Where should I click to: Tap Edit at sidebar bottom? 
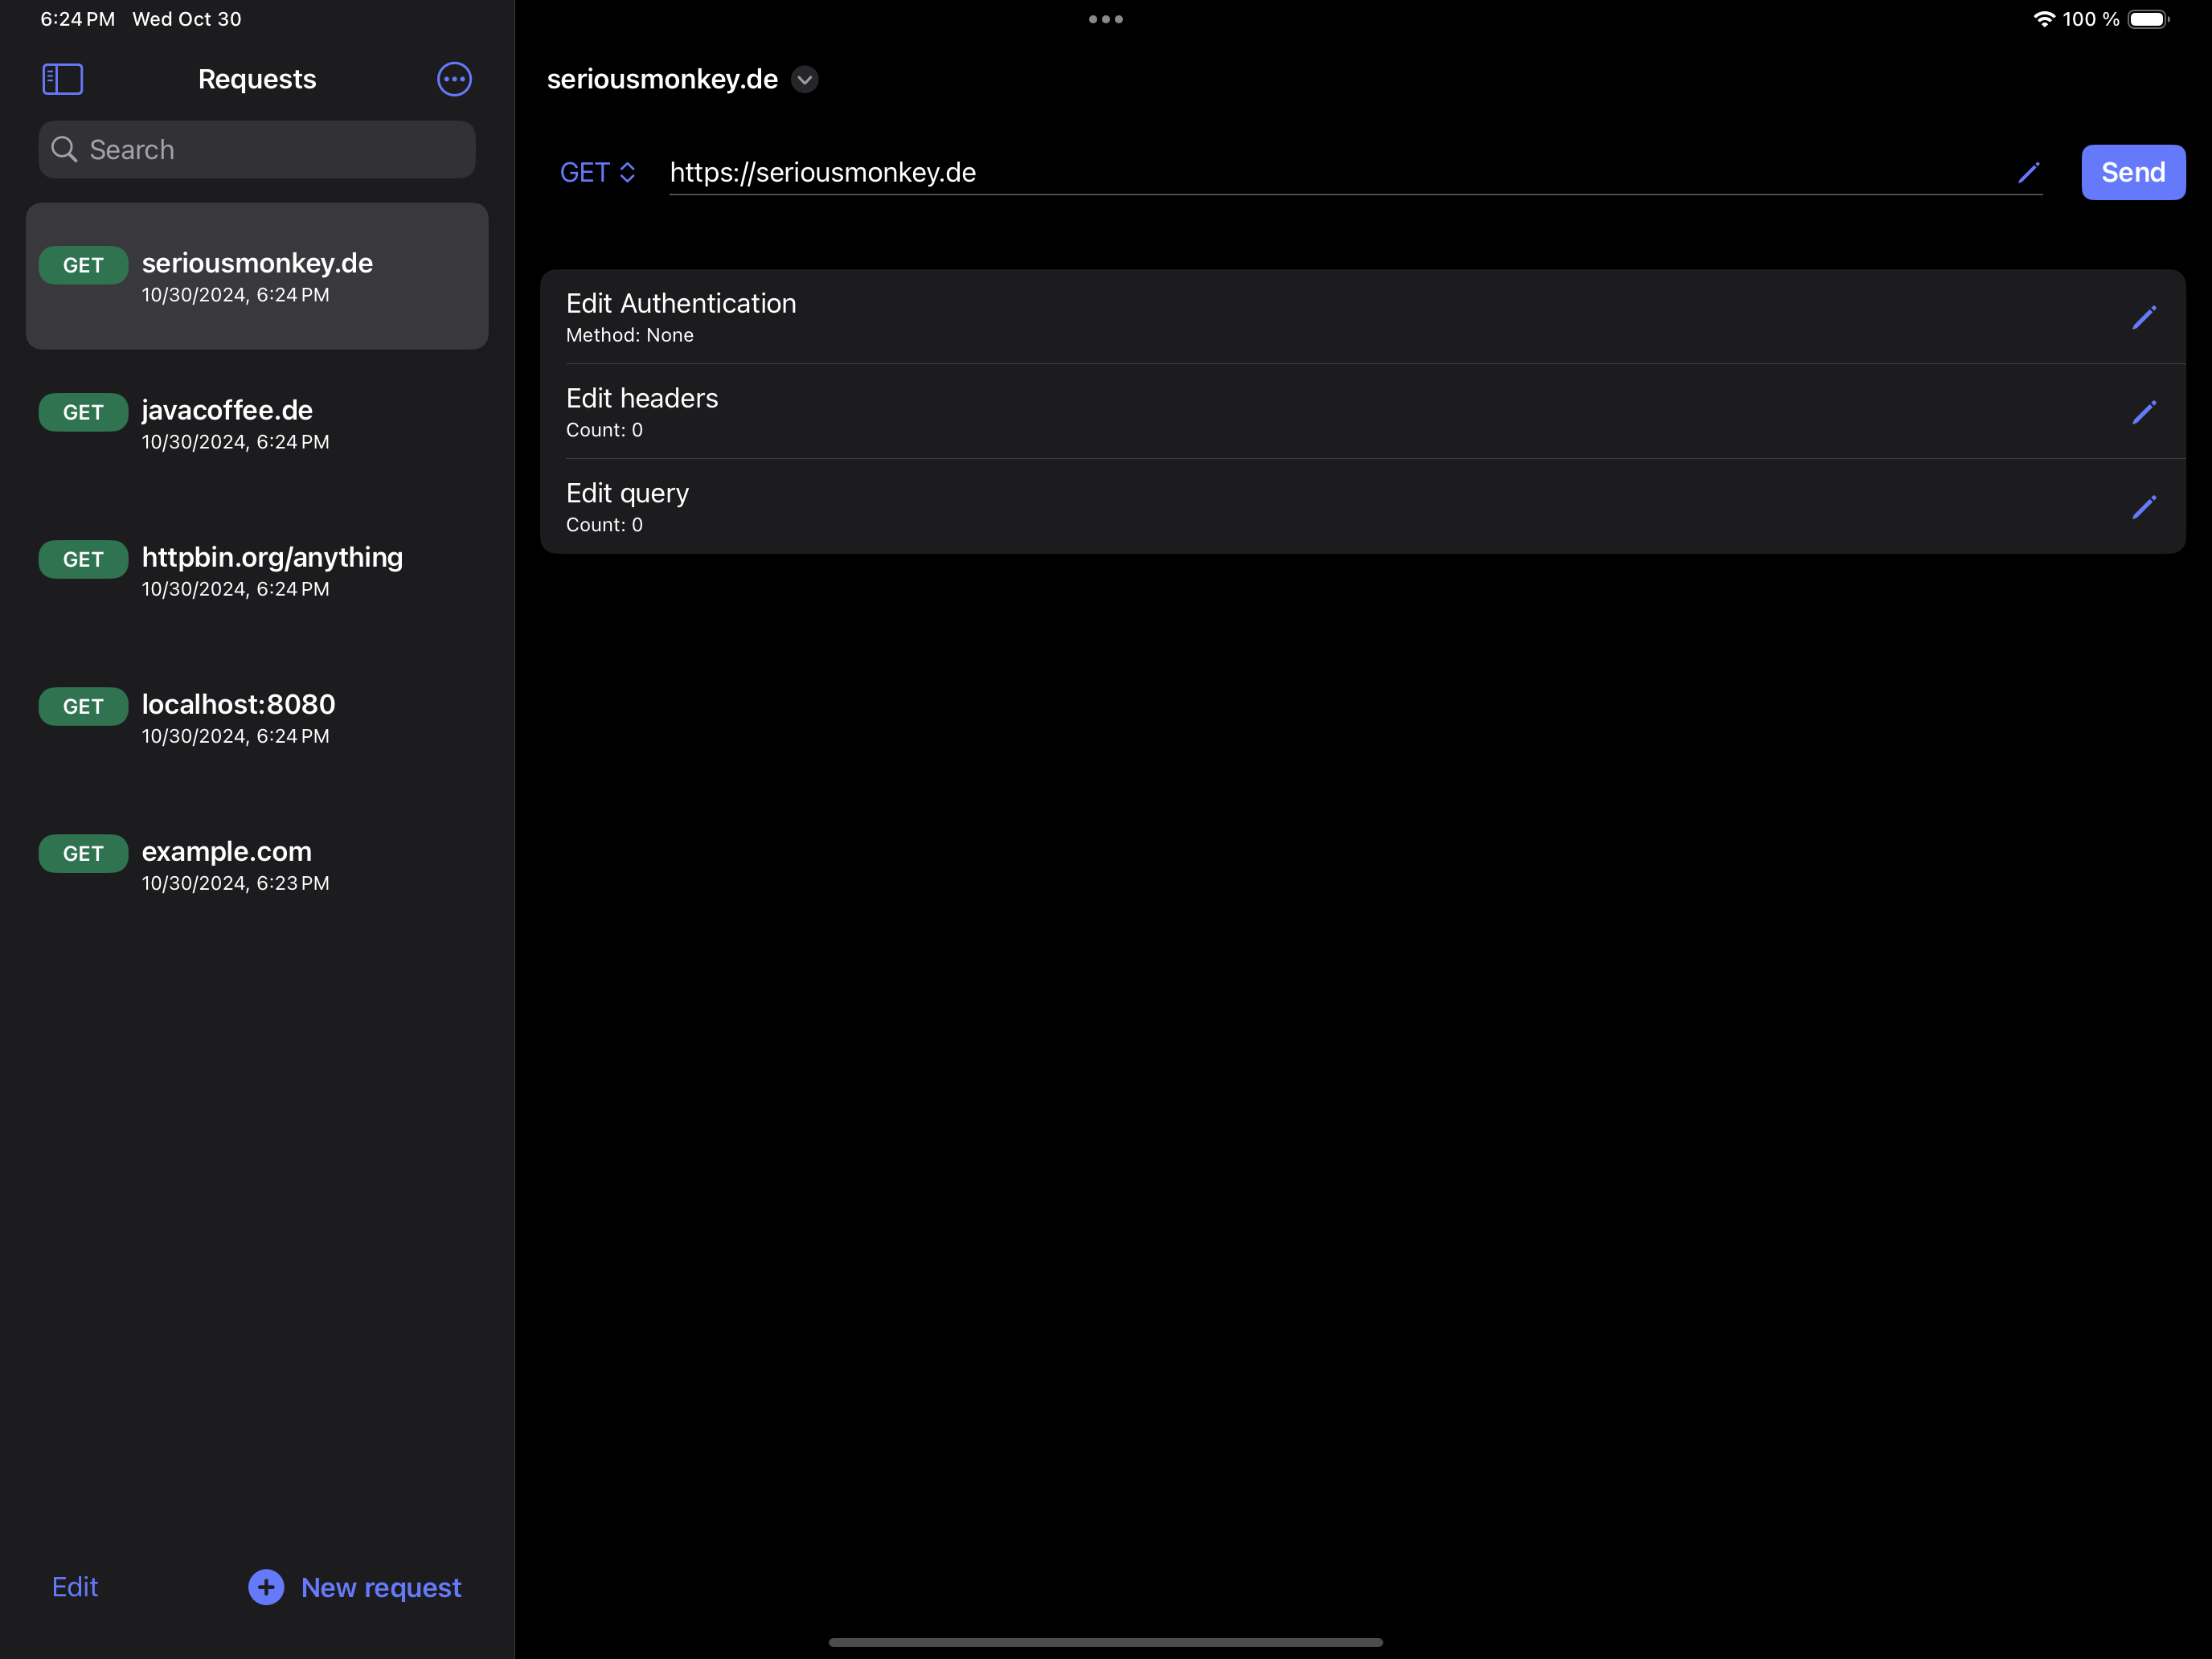75,1587
